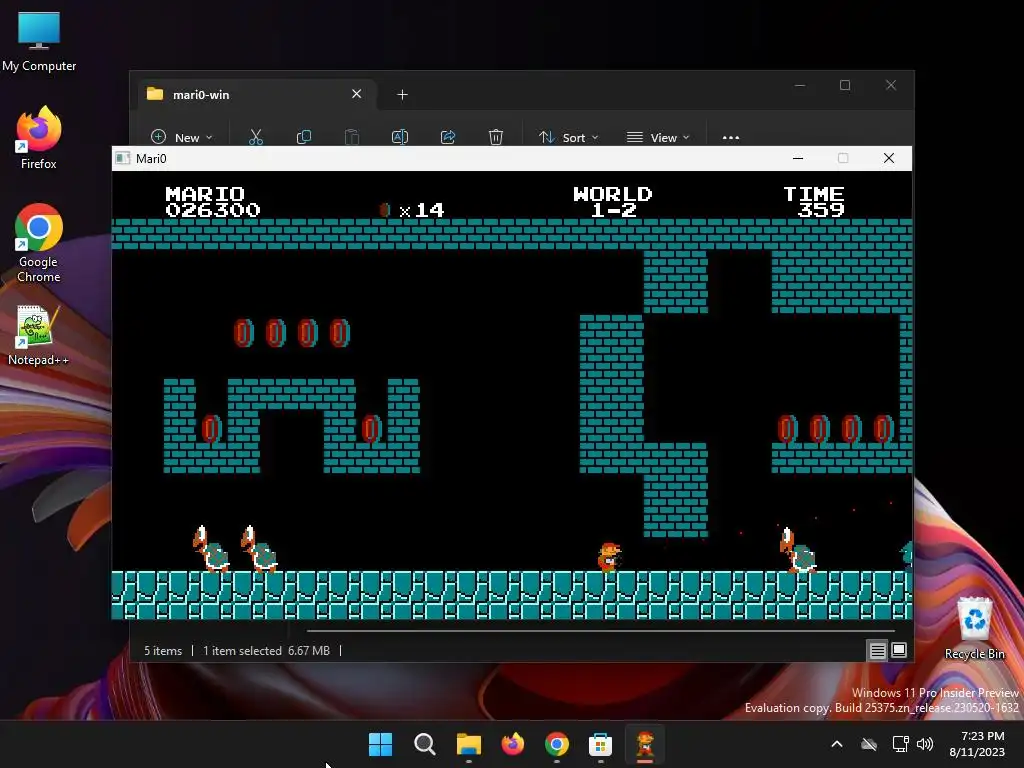Click the Paste clipboard icon in File Explorer
Screen dimensions: 1024x768
click(x=352, y=137)
